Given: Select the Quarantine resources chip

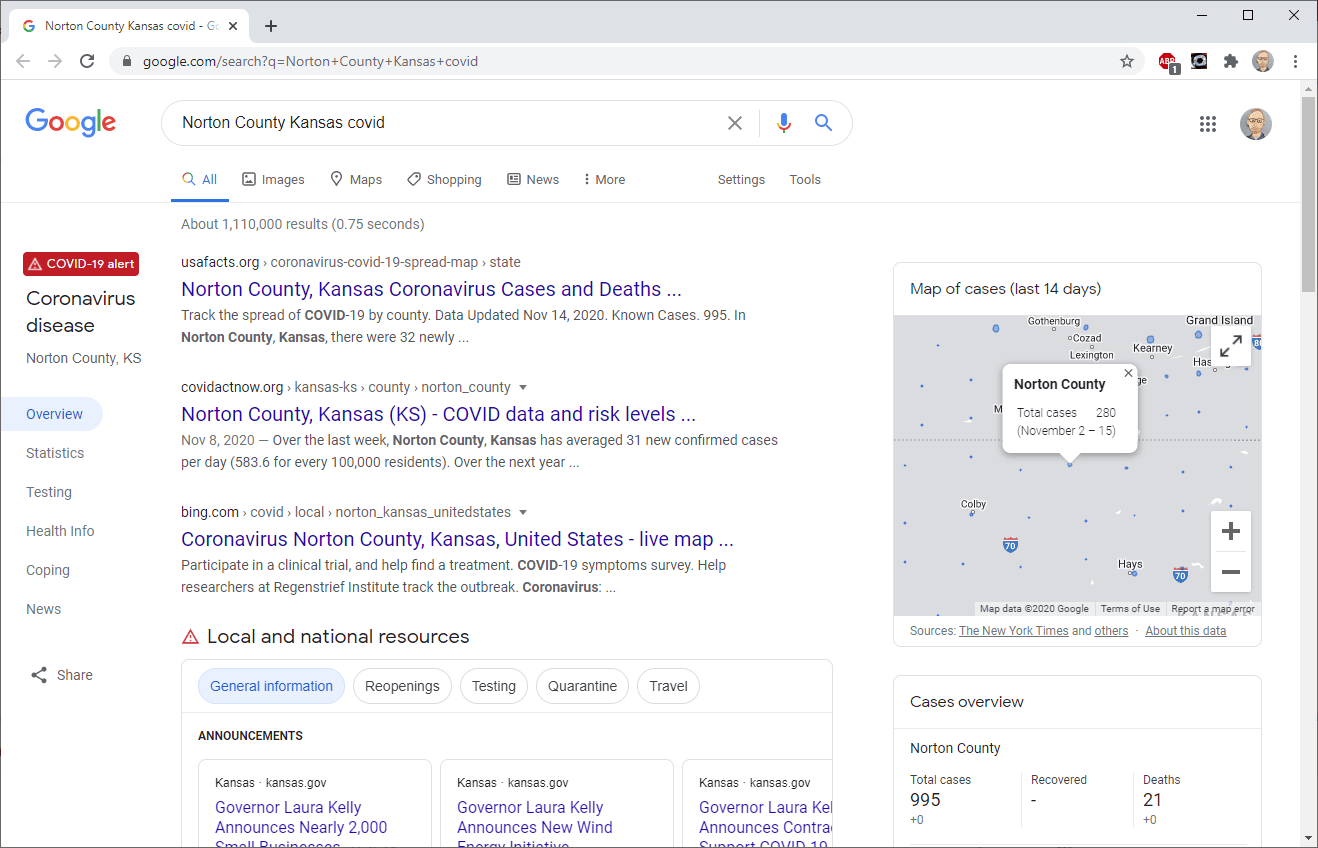Looking at the screenshot, I should [583, 686].
